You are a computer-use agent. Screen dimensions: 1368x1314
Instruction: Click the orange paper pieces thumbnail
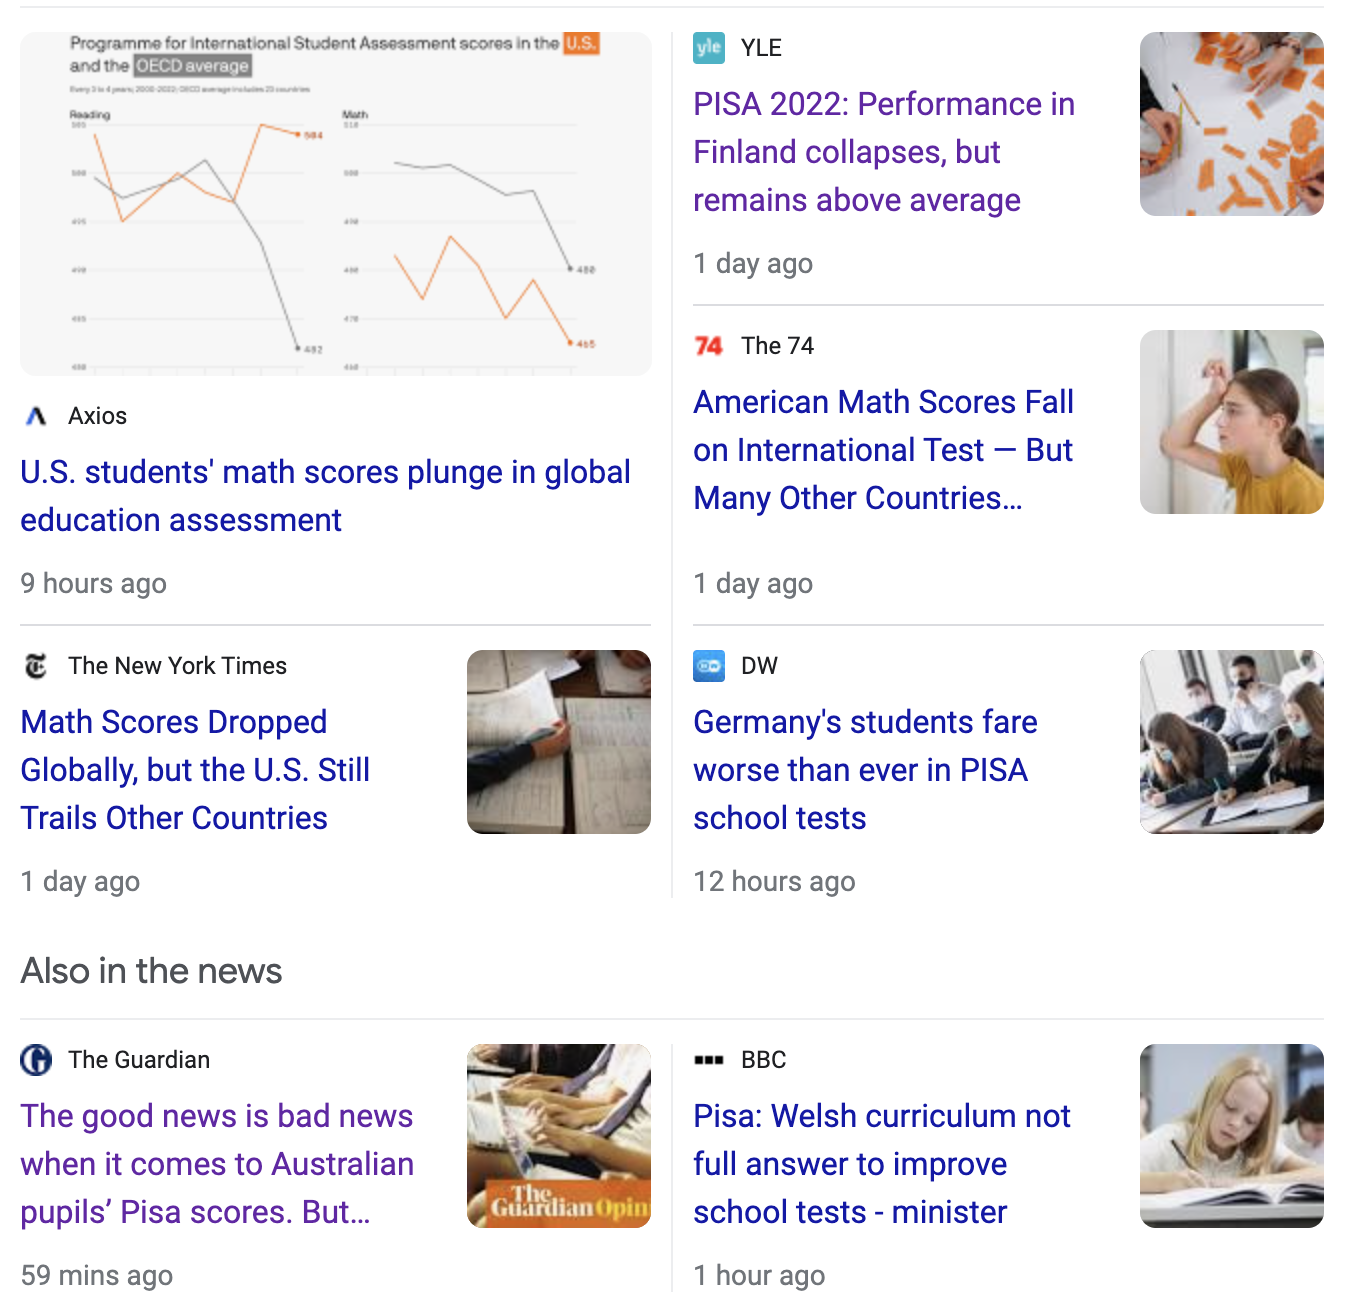pos(1231,124)
